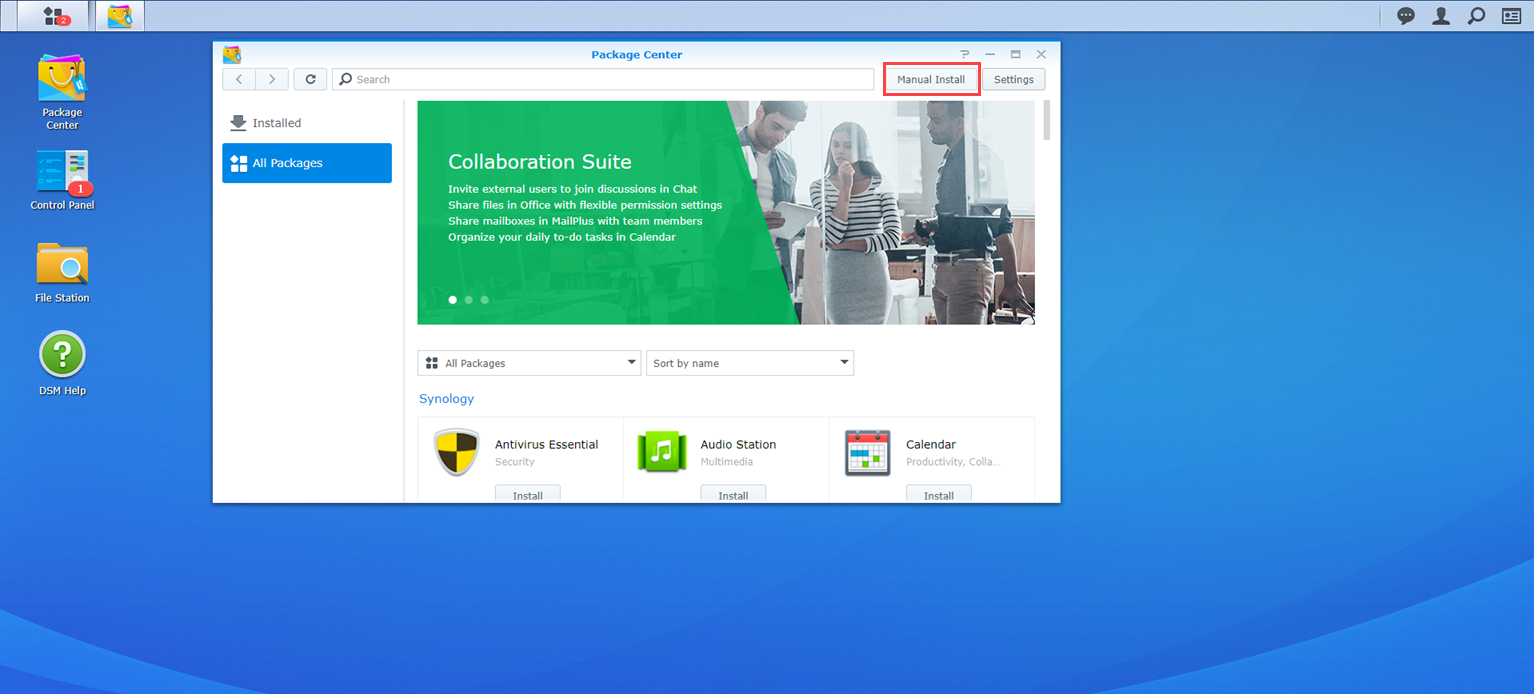The width and height of the screenshot is (1534, 694).
Task: Open Package Center from the desktop
Action: point(62,90)
